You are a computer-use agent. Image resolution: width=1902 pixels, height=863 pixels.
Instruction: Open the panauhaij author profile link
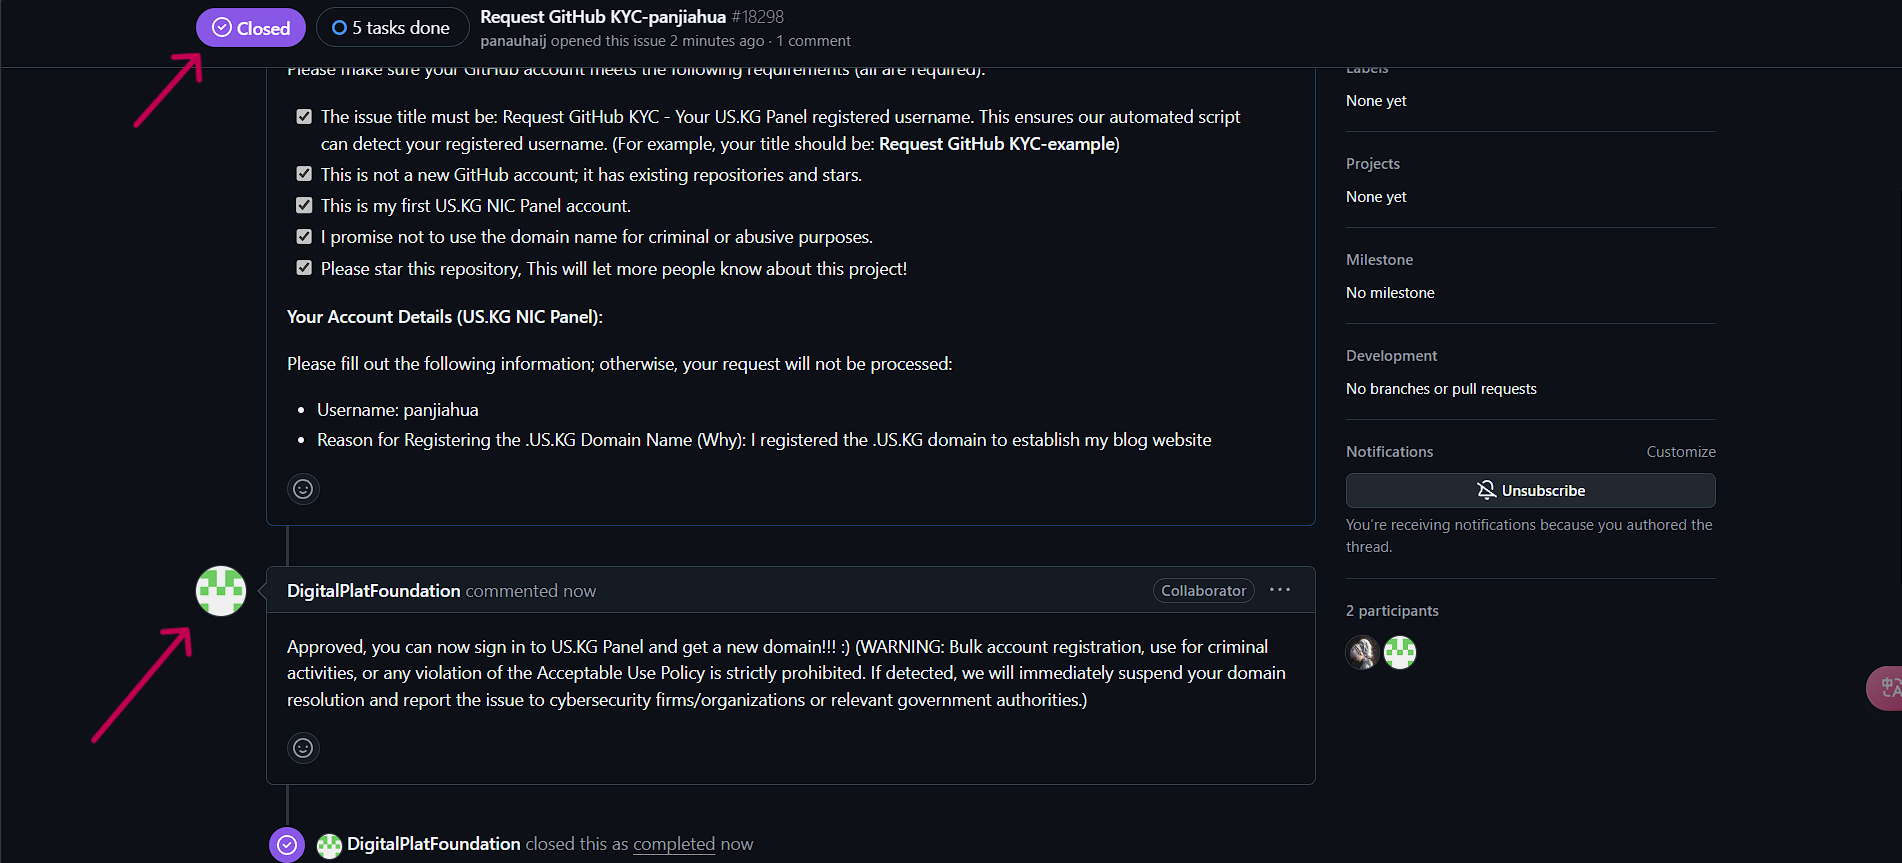coord(513,41)
